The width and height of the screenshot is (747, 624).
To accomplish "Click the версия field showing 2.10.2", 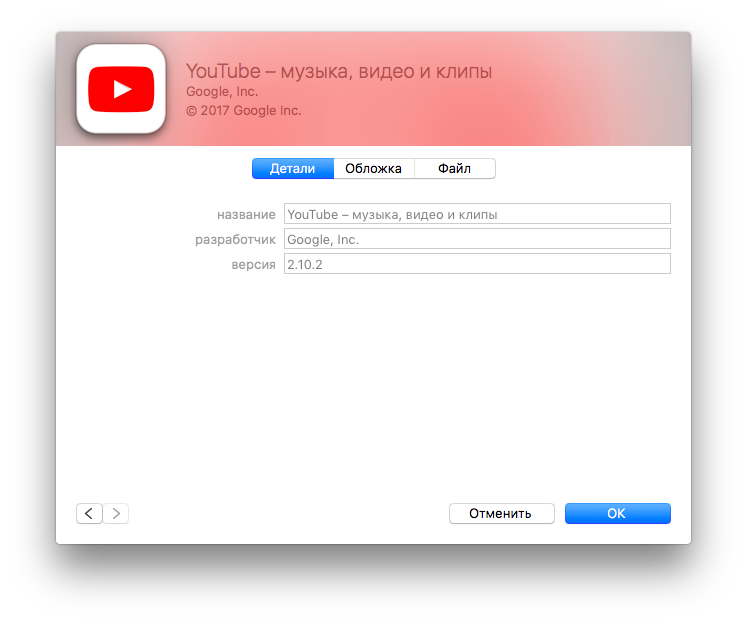I will [477, 264].
